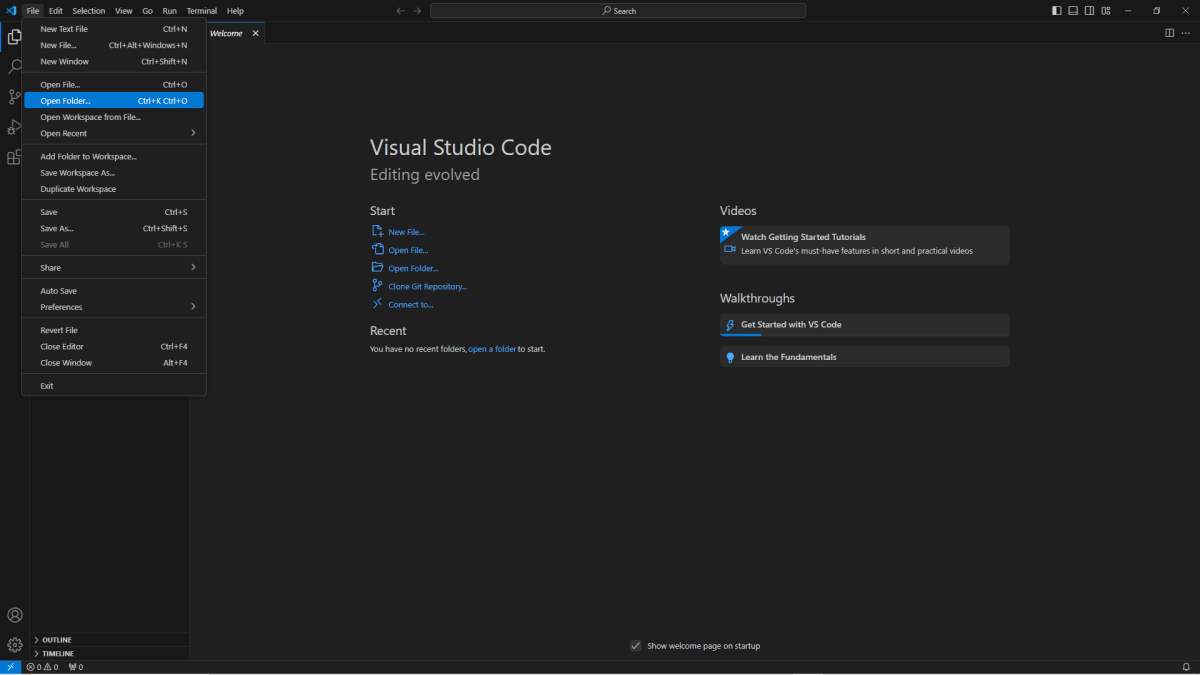1200x675 pixels.
Task: Expand the Share submenu
Action: (114, 268)
